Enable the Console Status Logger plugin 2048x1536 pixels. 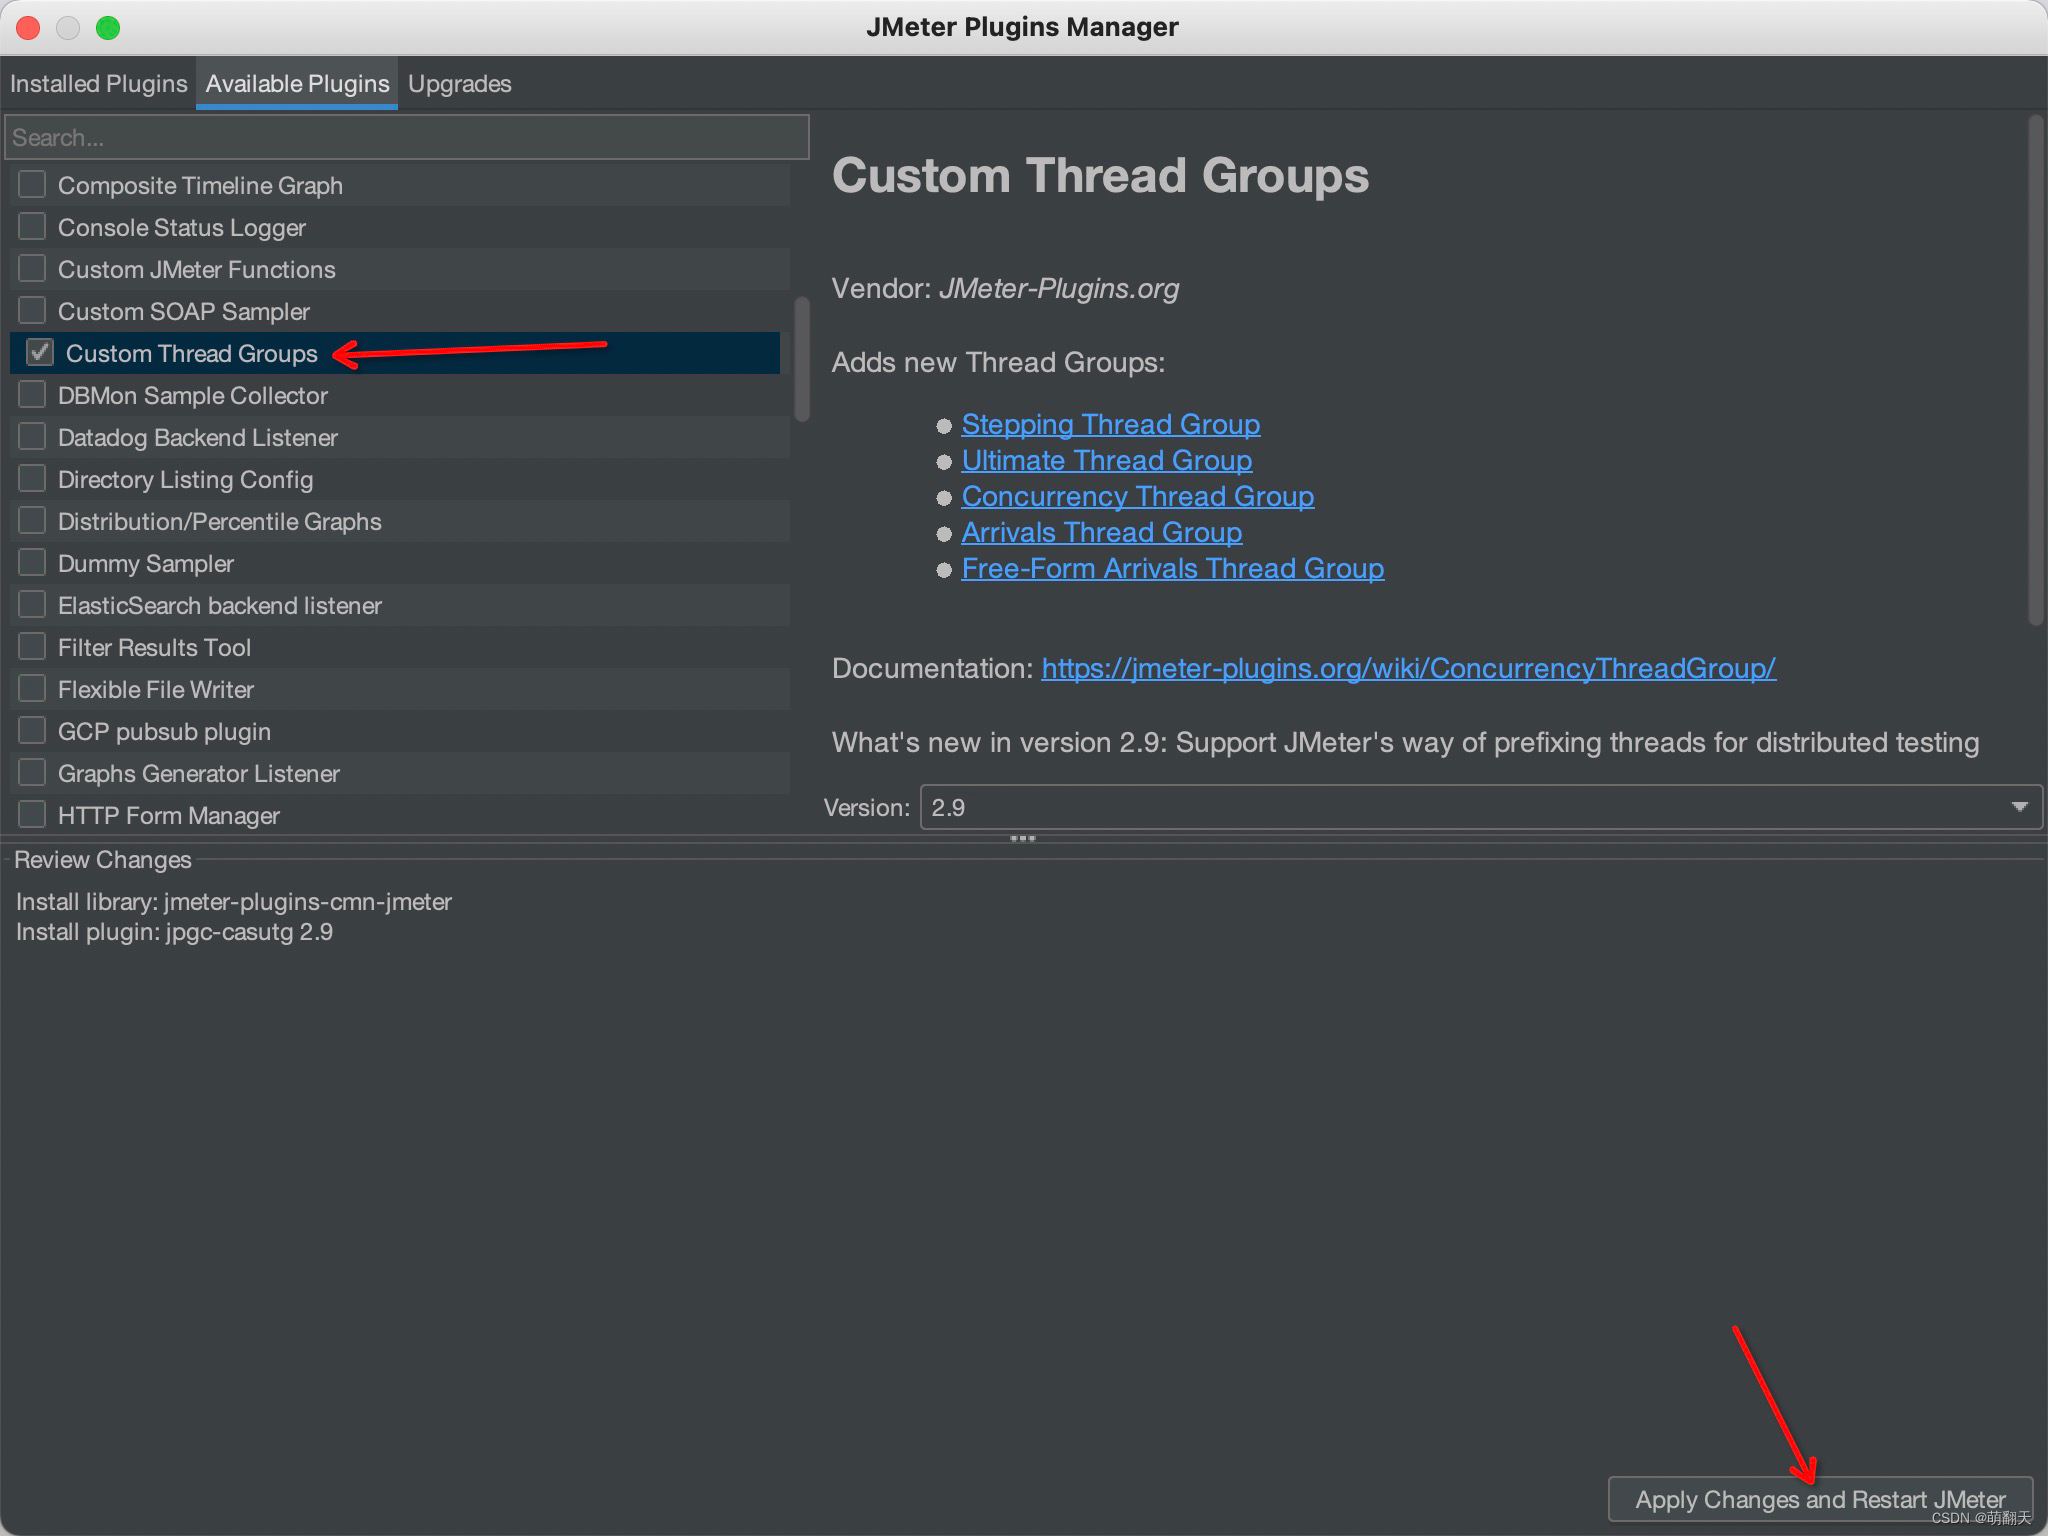click(x=31, y=226)
